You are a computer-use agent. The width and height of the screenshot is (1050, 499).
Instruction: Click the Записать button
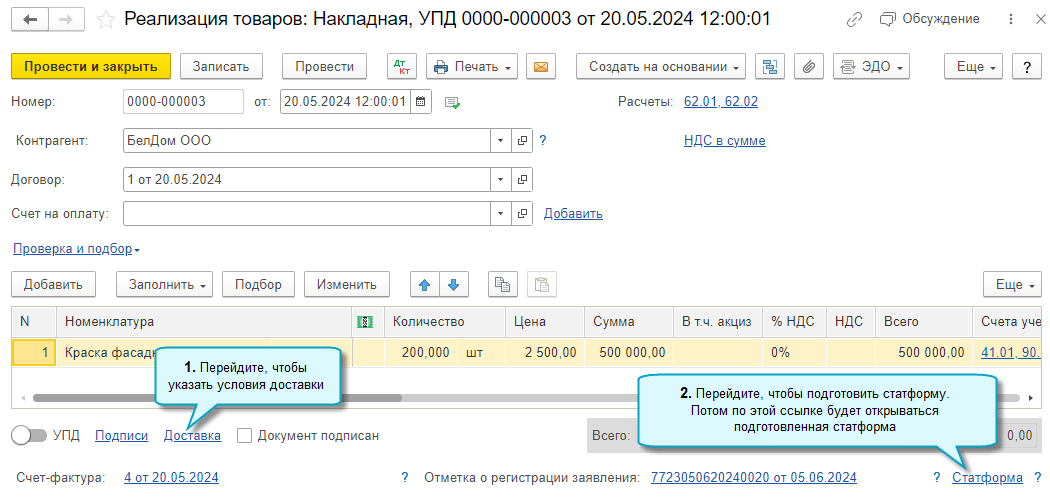pyautogui.click(x=221, y=66)
